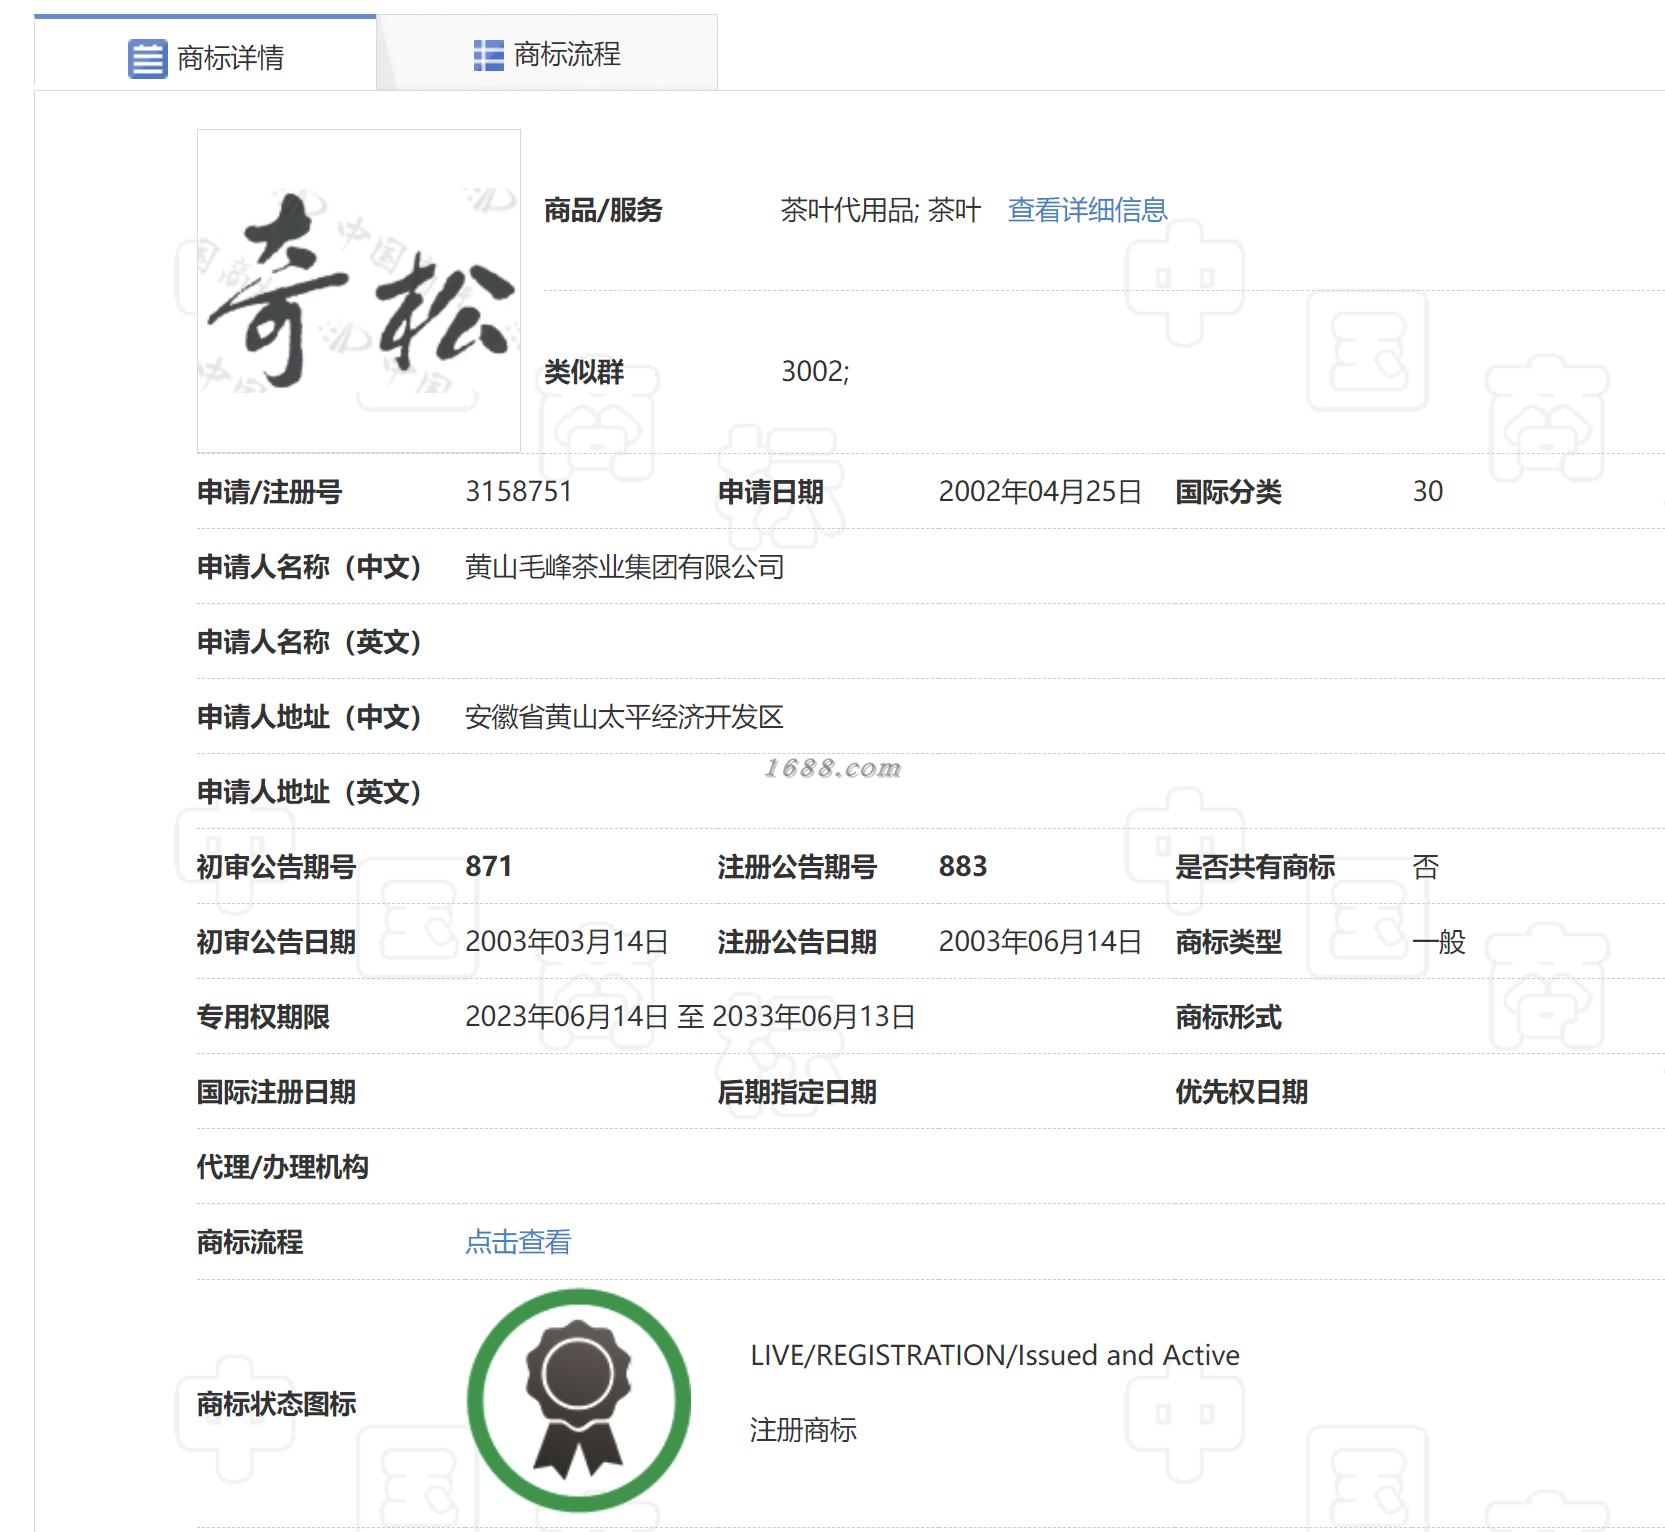Image resolution: width=1665 pixels, height=1532 pixels.
Task: Click the 申请人名称（中文） label
Action: click(309, 567)
